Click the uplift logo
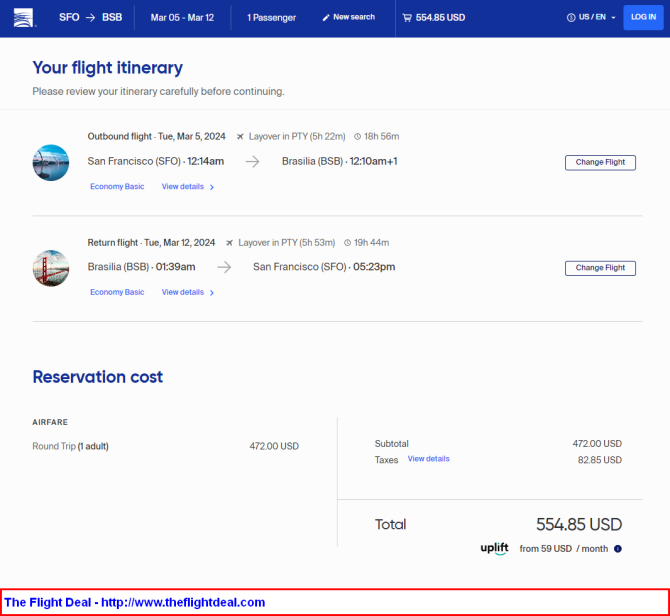670x616 pixels. (494, 548)
